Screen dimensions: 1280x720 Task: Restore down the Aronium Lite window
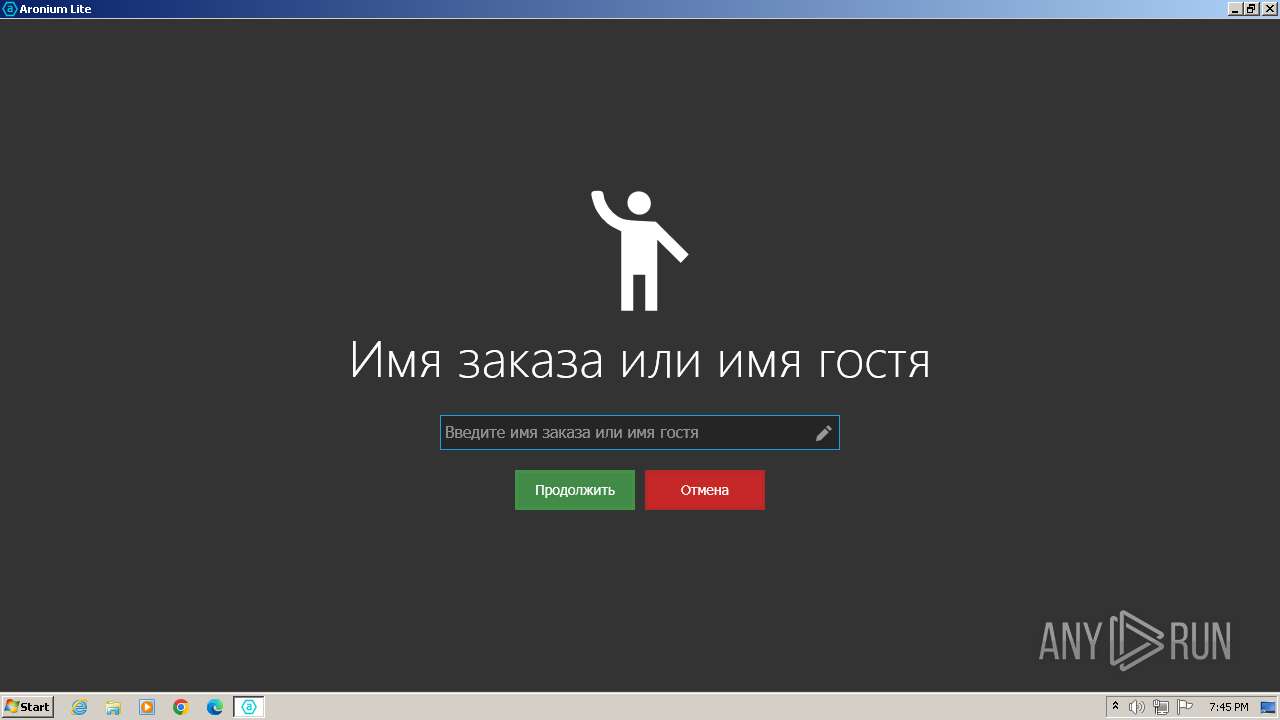pyautogui.click(x=1250, y=9)
